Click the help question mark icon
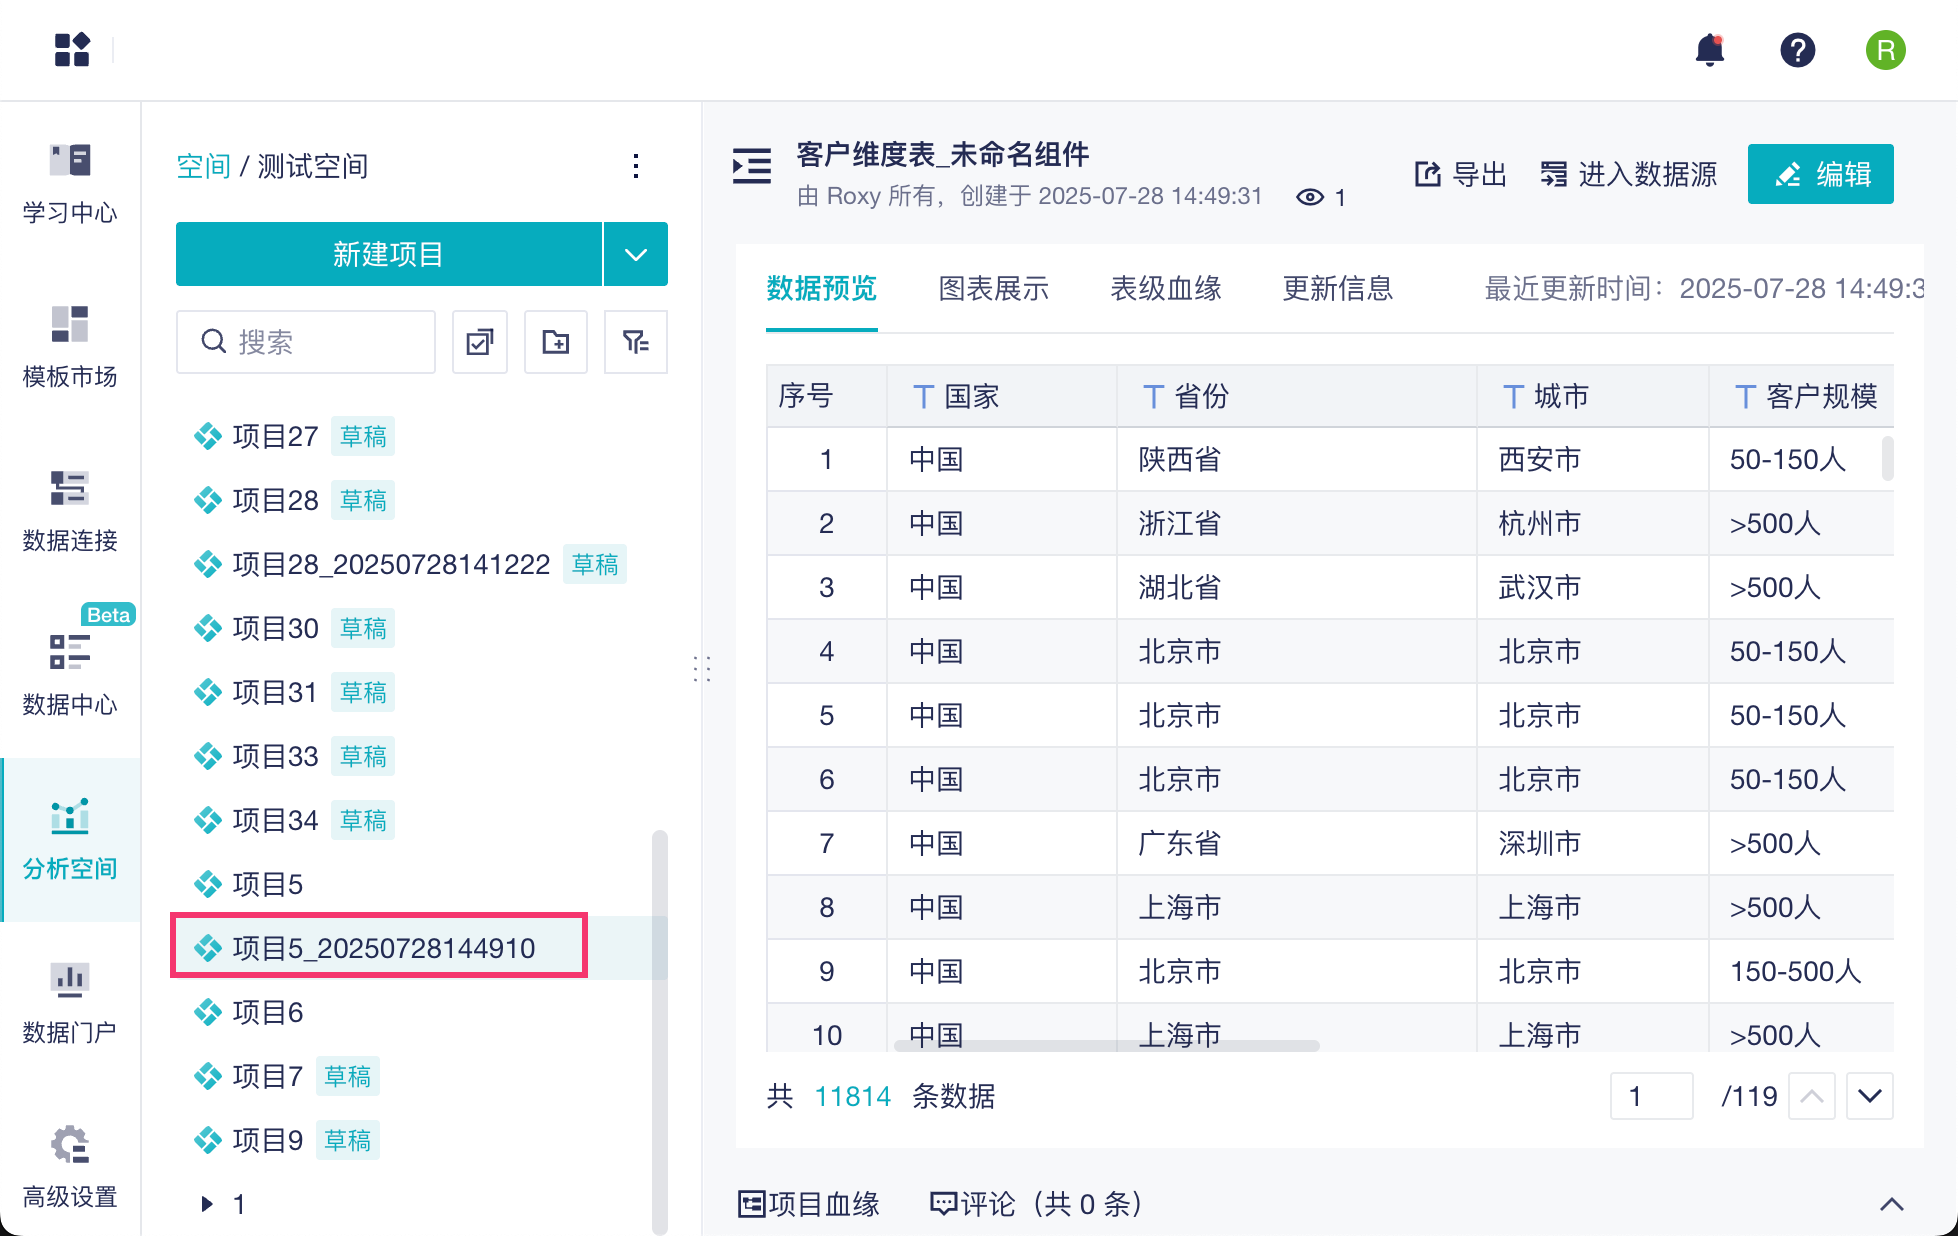Screen dimensions: 1958x1236 (1797, 50)
